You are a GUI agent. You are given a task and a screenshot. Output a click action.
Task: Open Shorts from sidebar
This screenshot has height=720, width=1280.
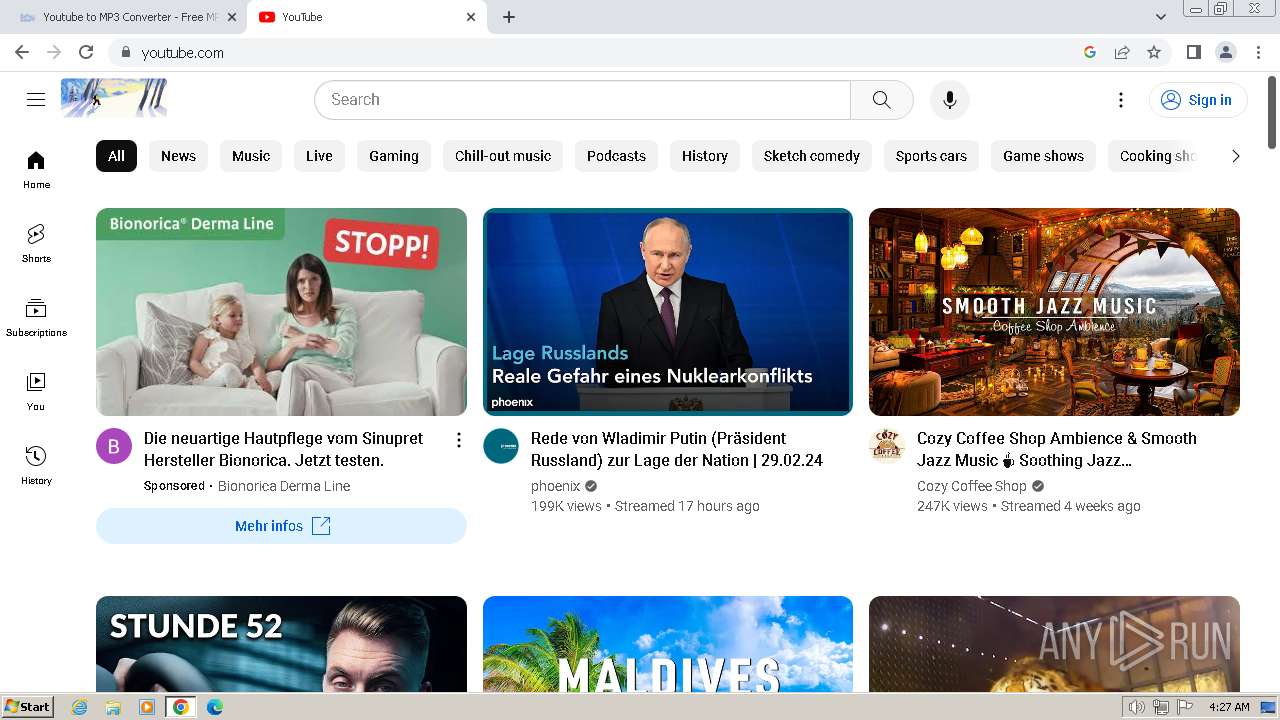(36, 243)
